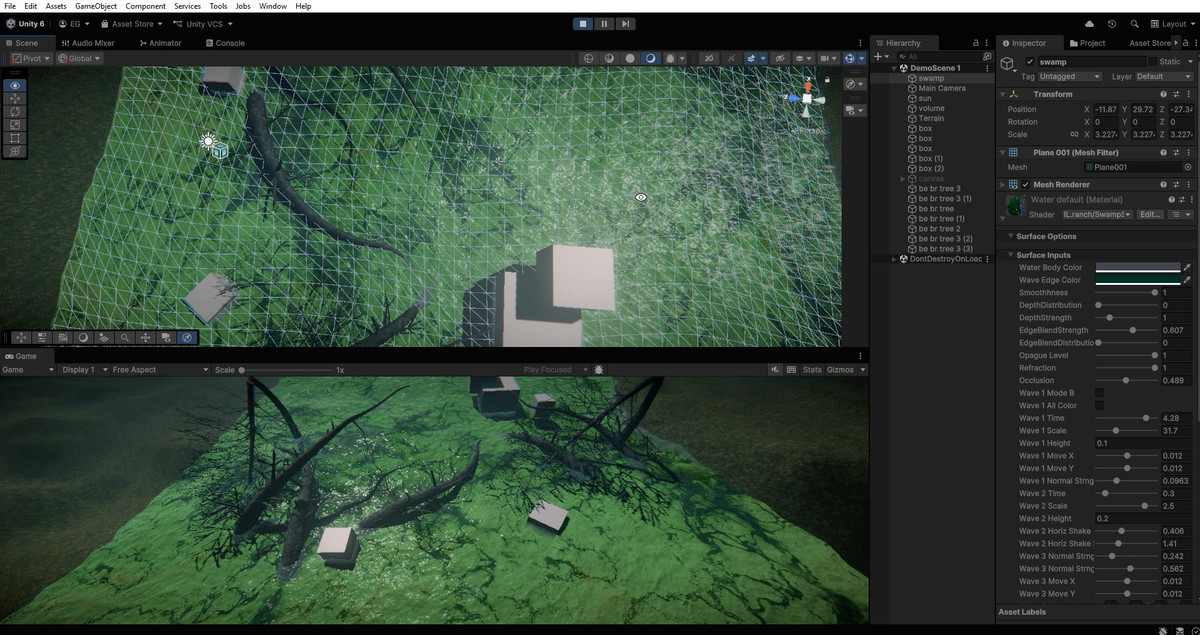Click the Position X input field

coord(1107,109)
